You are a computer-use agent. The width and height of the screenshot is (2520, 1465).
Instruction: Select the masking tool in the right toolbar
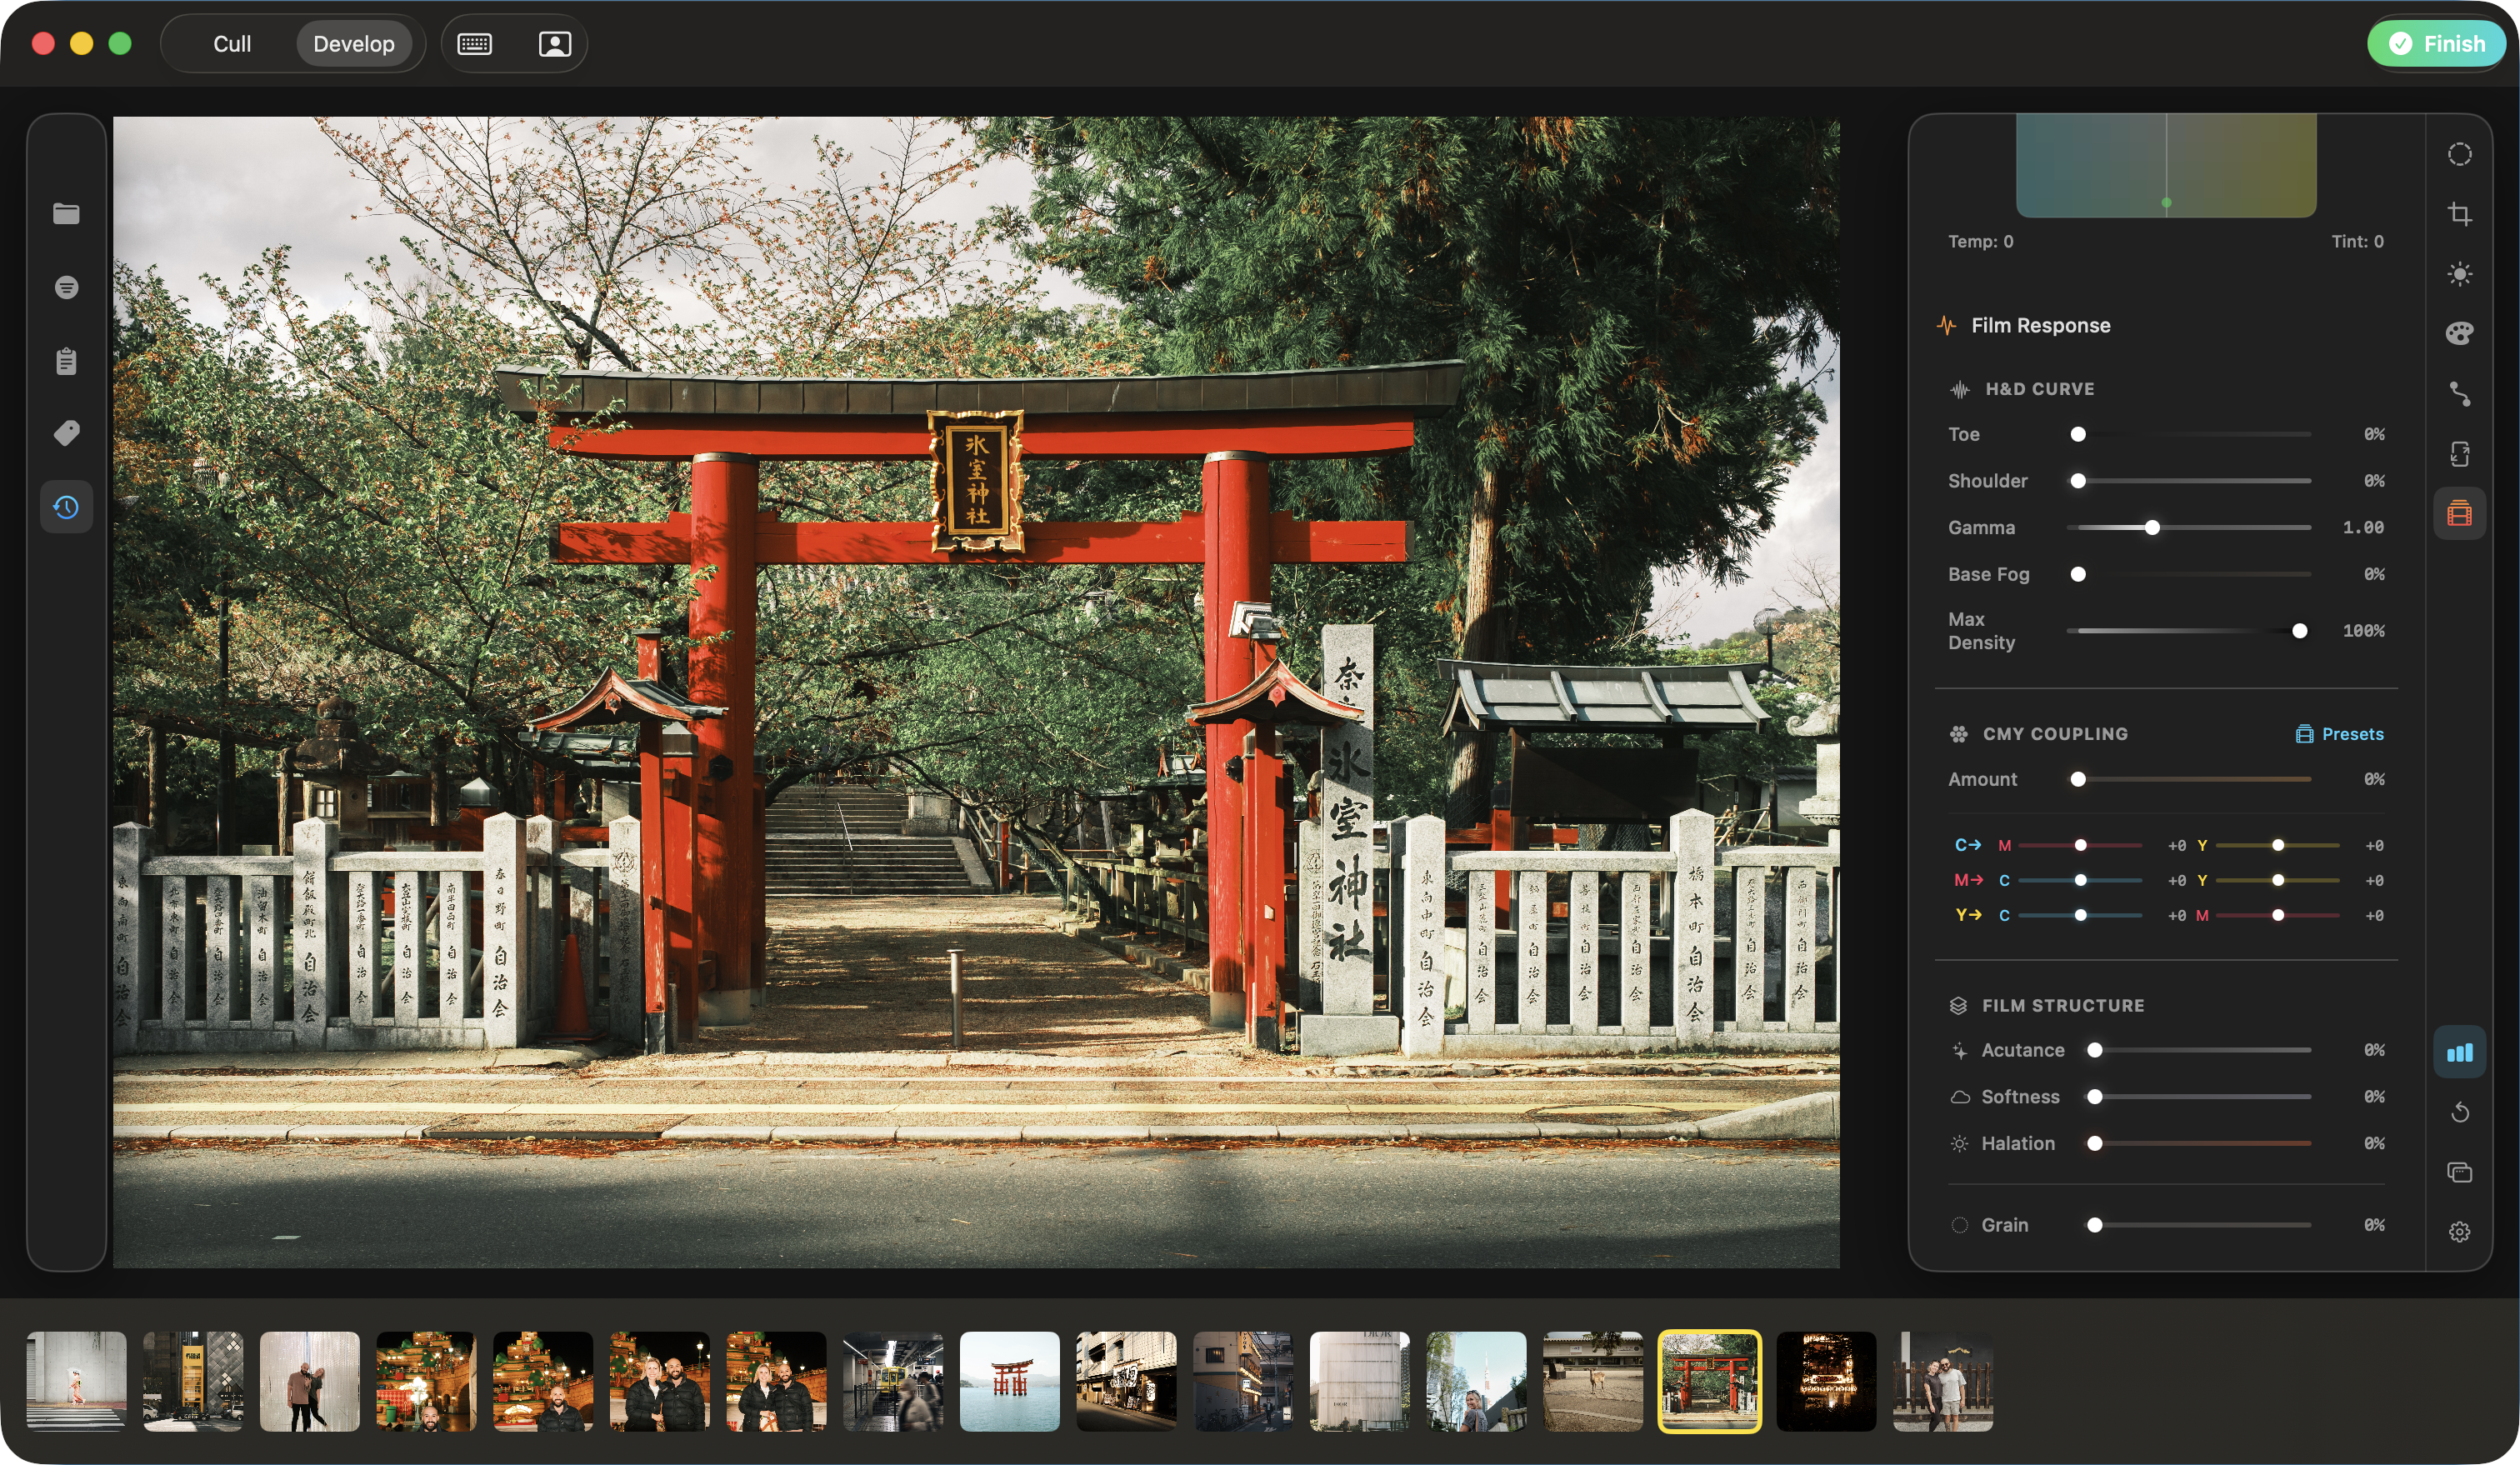tap(2460, 153)
